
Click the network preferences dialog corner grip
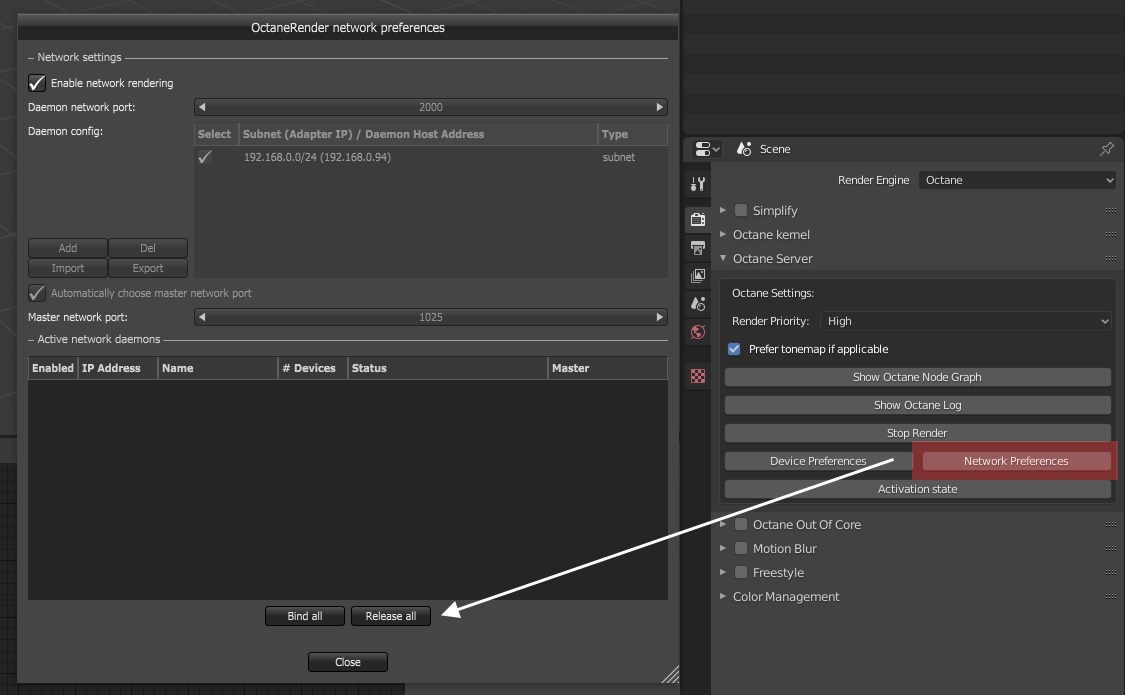[x=670, y=674]
